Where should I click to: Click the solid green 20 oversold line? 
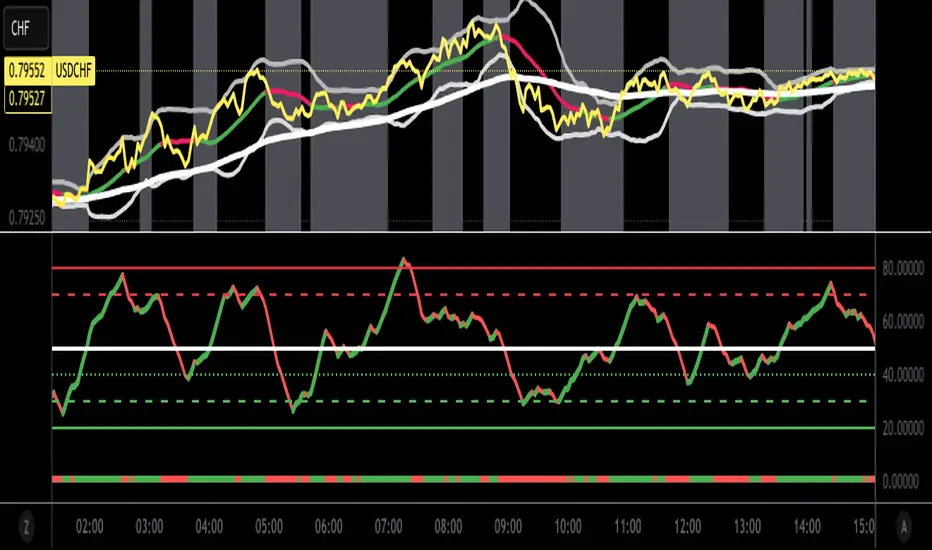(x=464, y=428)
